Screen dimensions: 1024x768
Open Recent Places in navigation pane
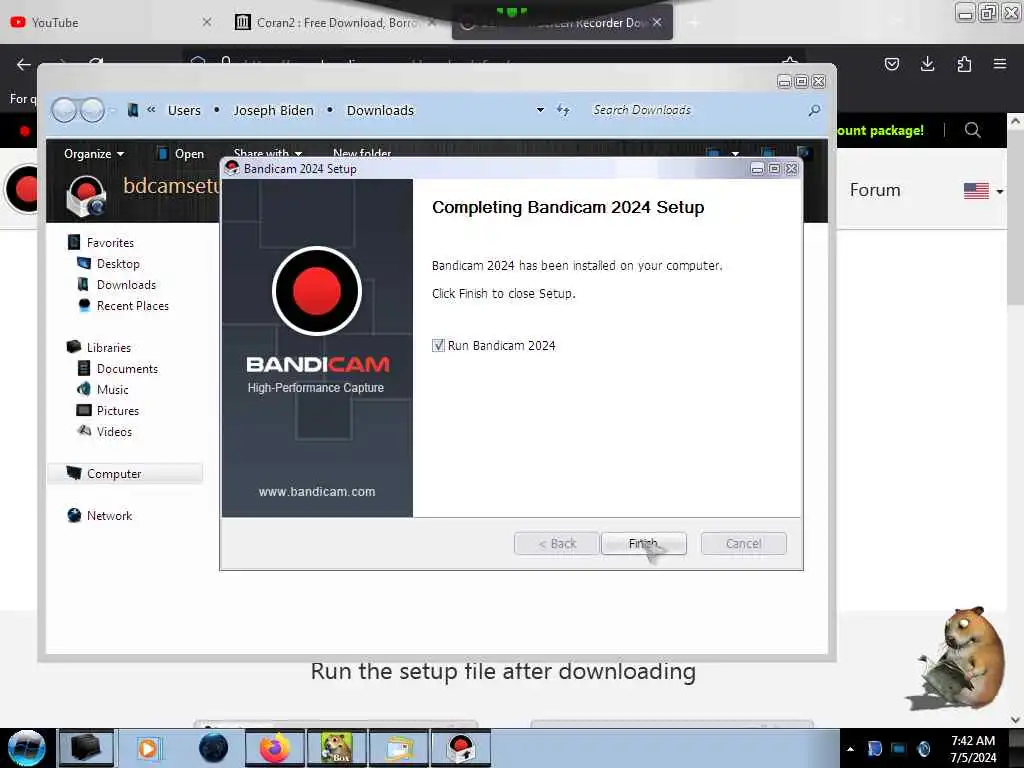[133, 306]
